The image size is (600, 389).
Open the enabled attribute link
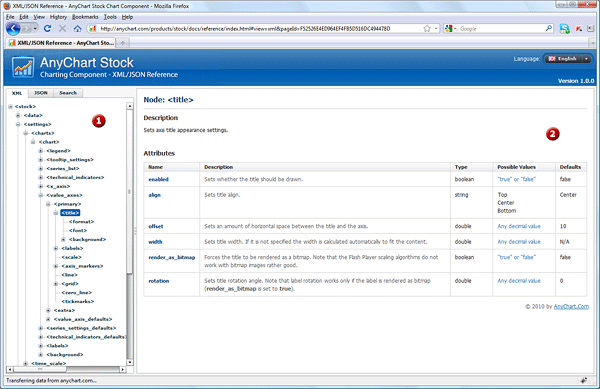coord(158,179)
